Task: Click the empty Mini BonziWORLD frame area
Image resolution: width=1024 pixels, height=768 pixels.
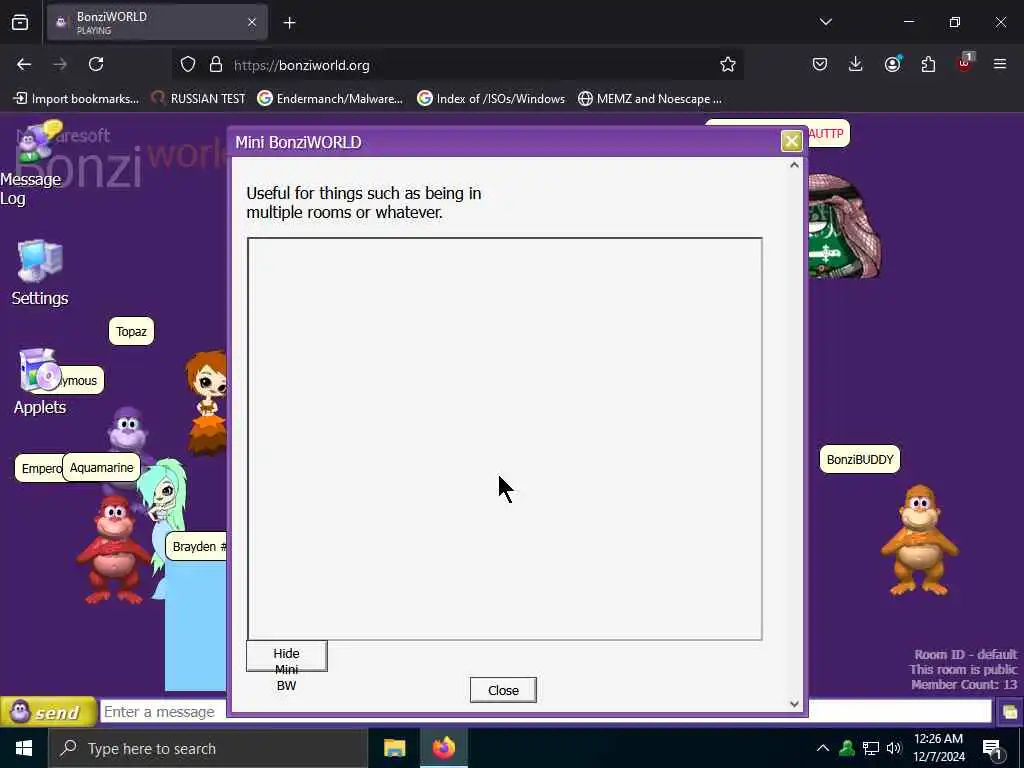Action: (505, 439)
